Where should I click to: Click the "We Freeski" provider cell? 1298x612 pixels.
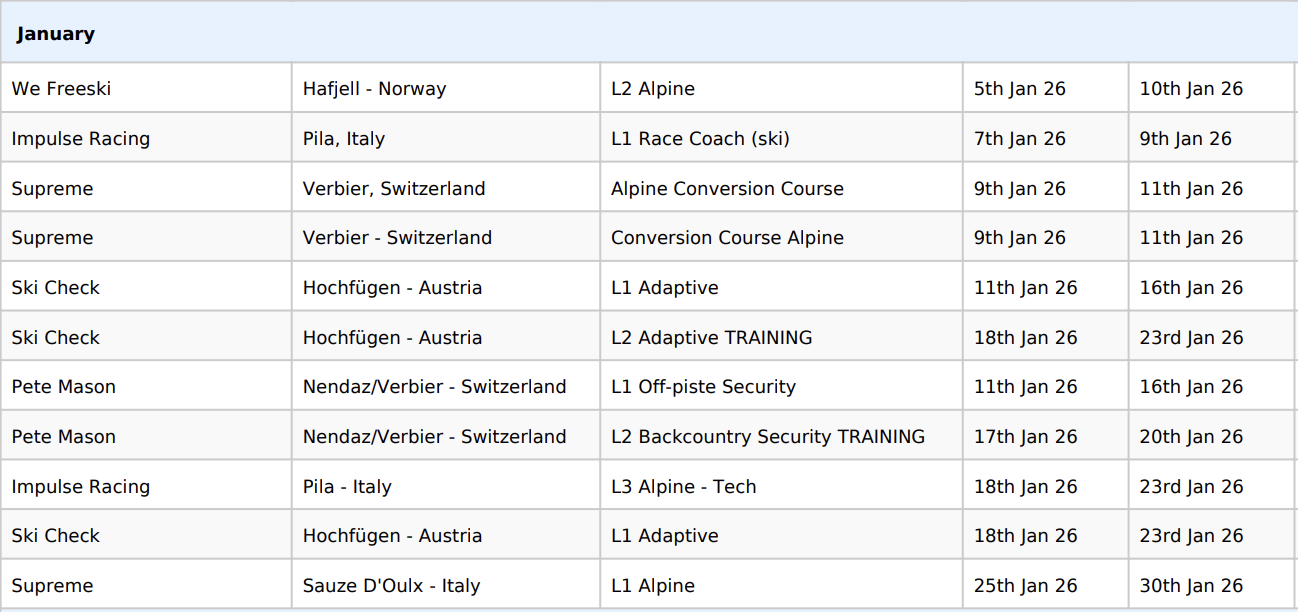pyautogui.click(x=61, y=89)
